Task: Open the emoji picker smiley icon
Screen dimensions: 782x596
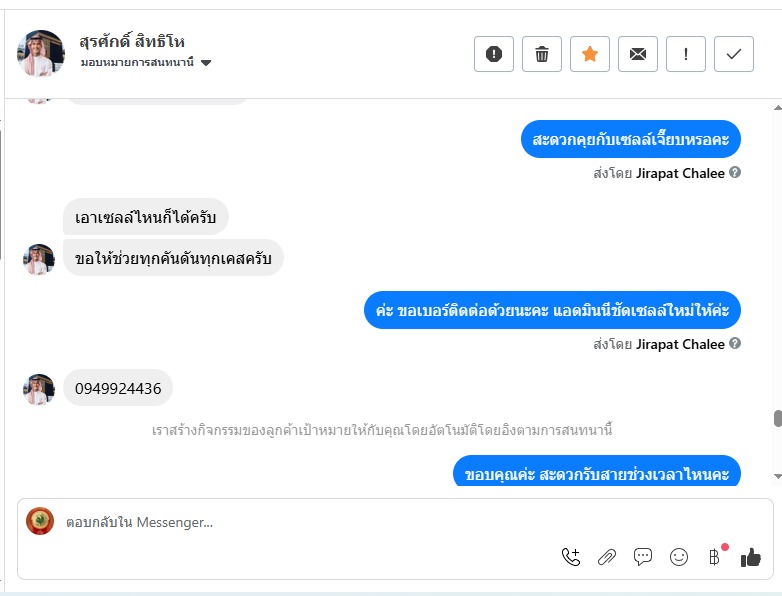Action: pos(679,557)
